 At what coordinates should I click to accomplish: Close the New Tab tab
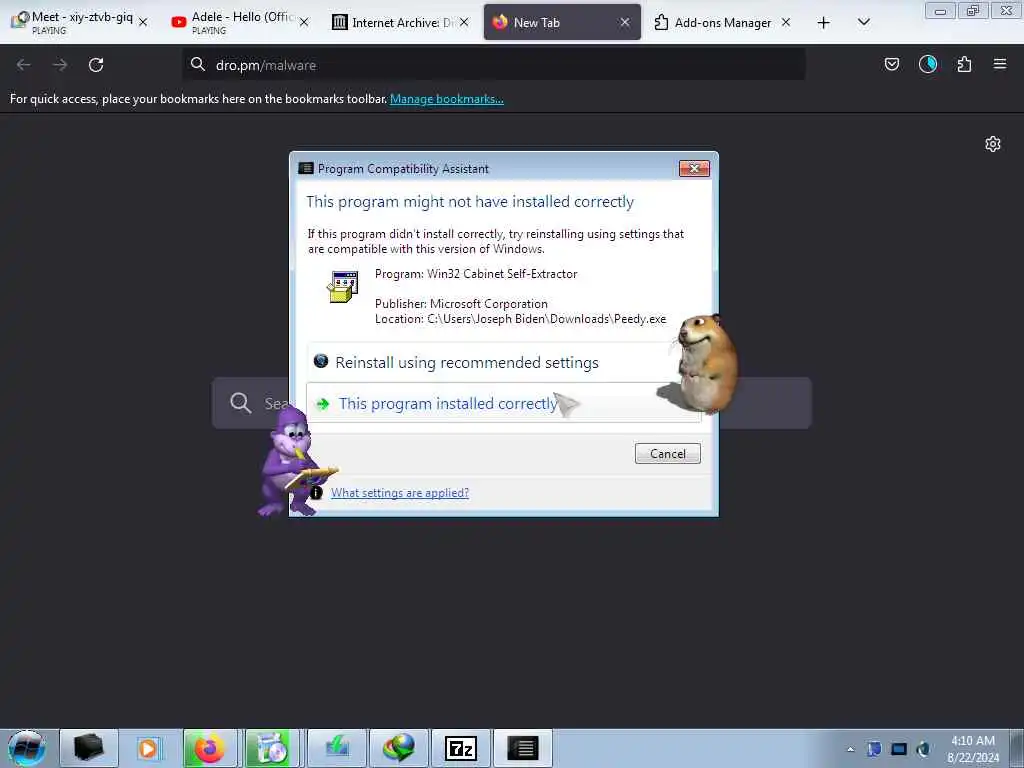coord(625,22)
